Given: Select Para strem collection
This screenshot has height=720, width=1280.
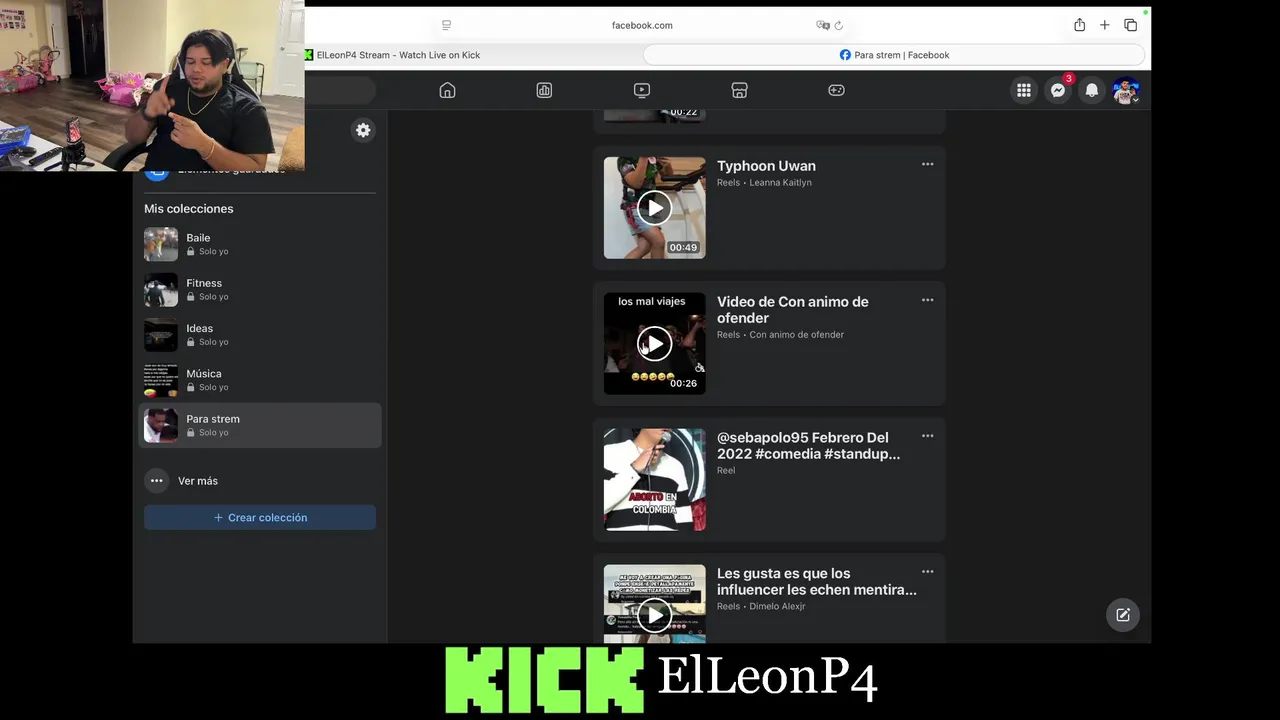Looking at the screenshot, I should point(260,425).
